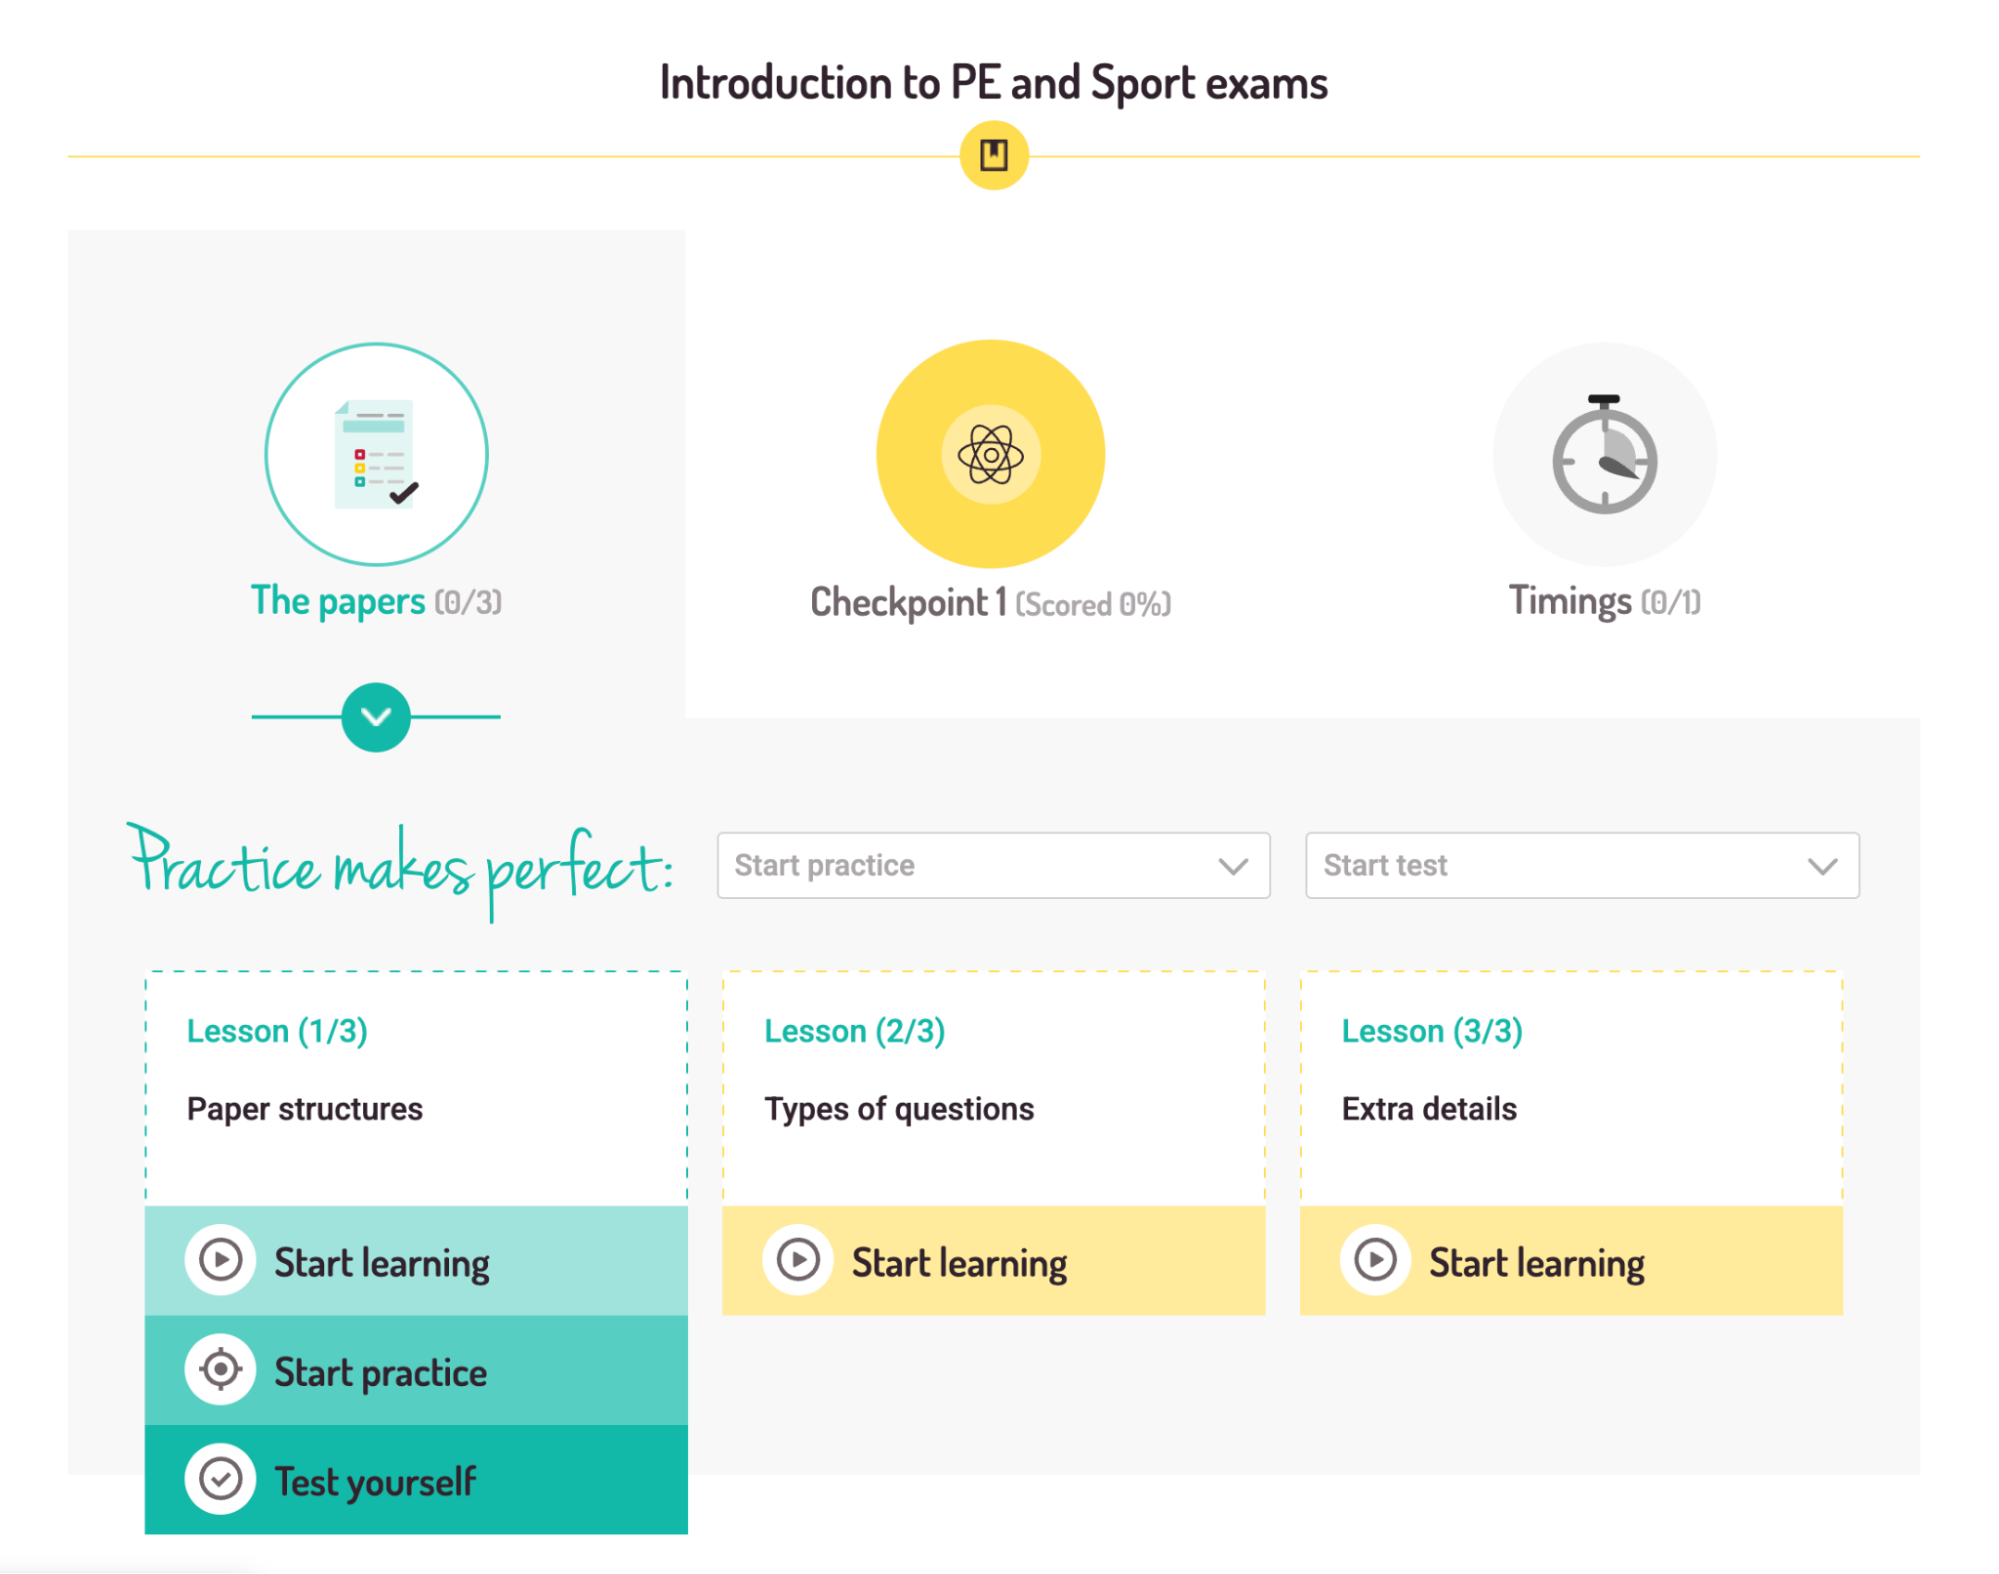Click the play icon on Lesson 2 Start learning

[x=797, y=1260]
